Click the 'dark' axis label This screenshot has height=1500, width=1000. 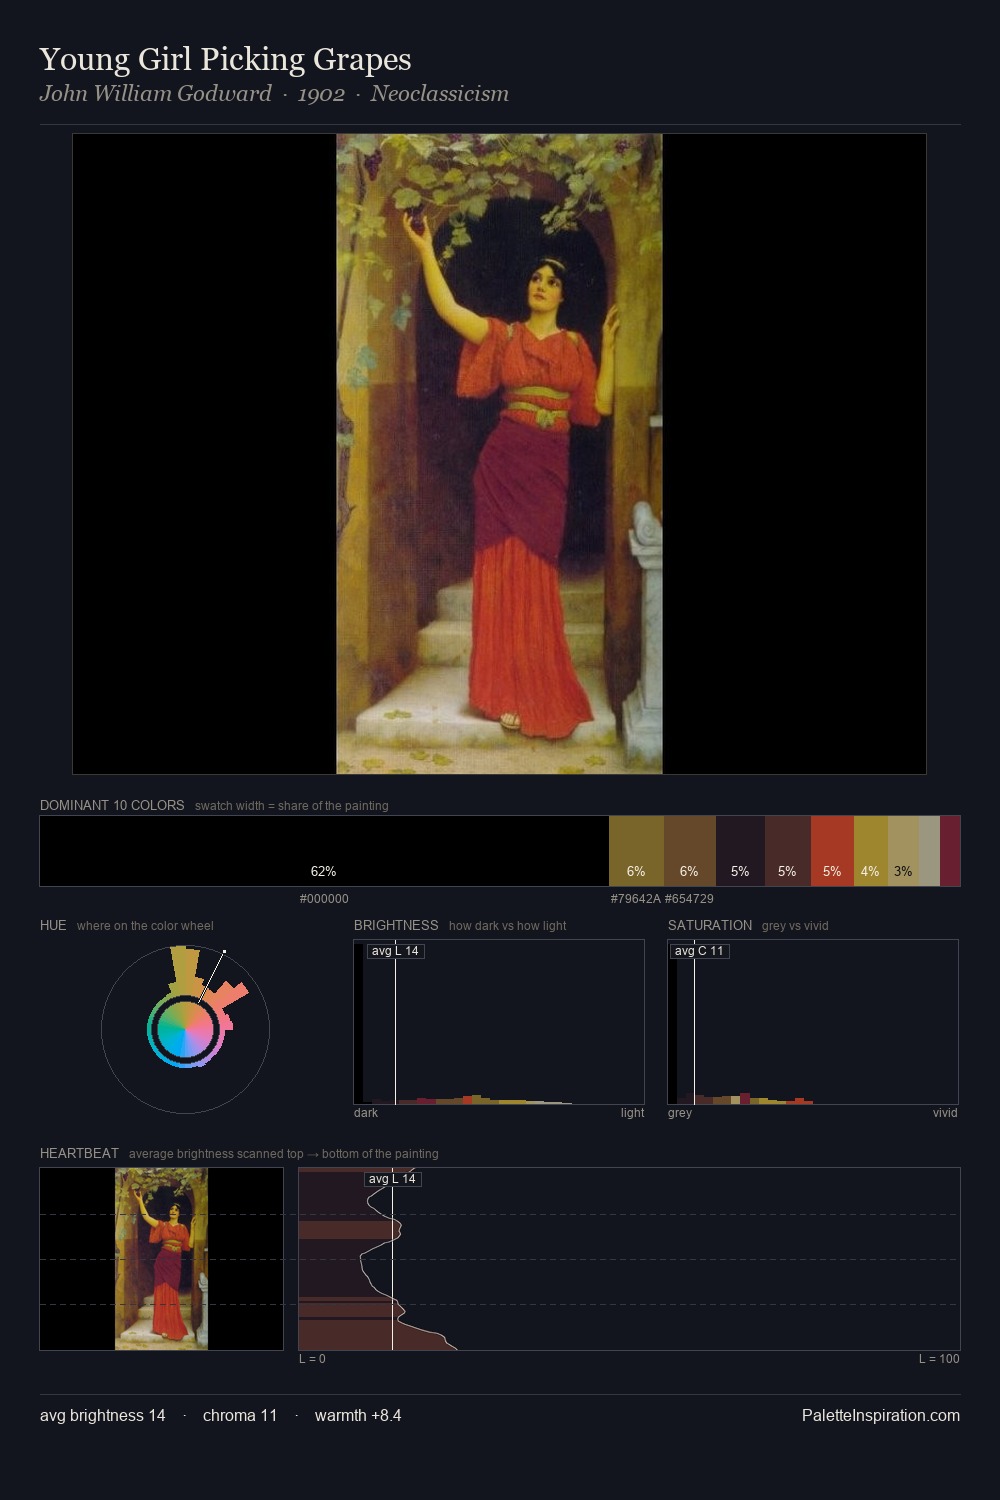point(366,1113)
